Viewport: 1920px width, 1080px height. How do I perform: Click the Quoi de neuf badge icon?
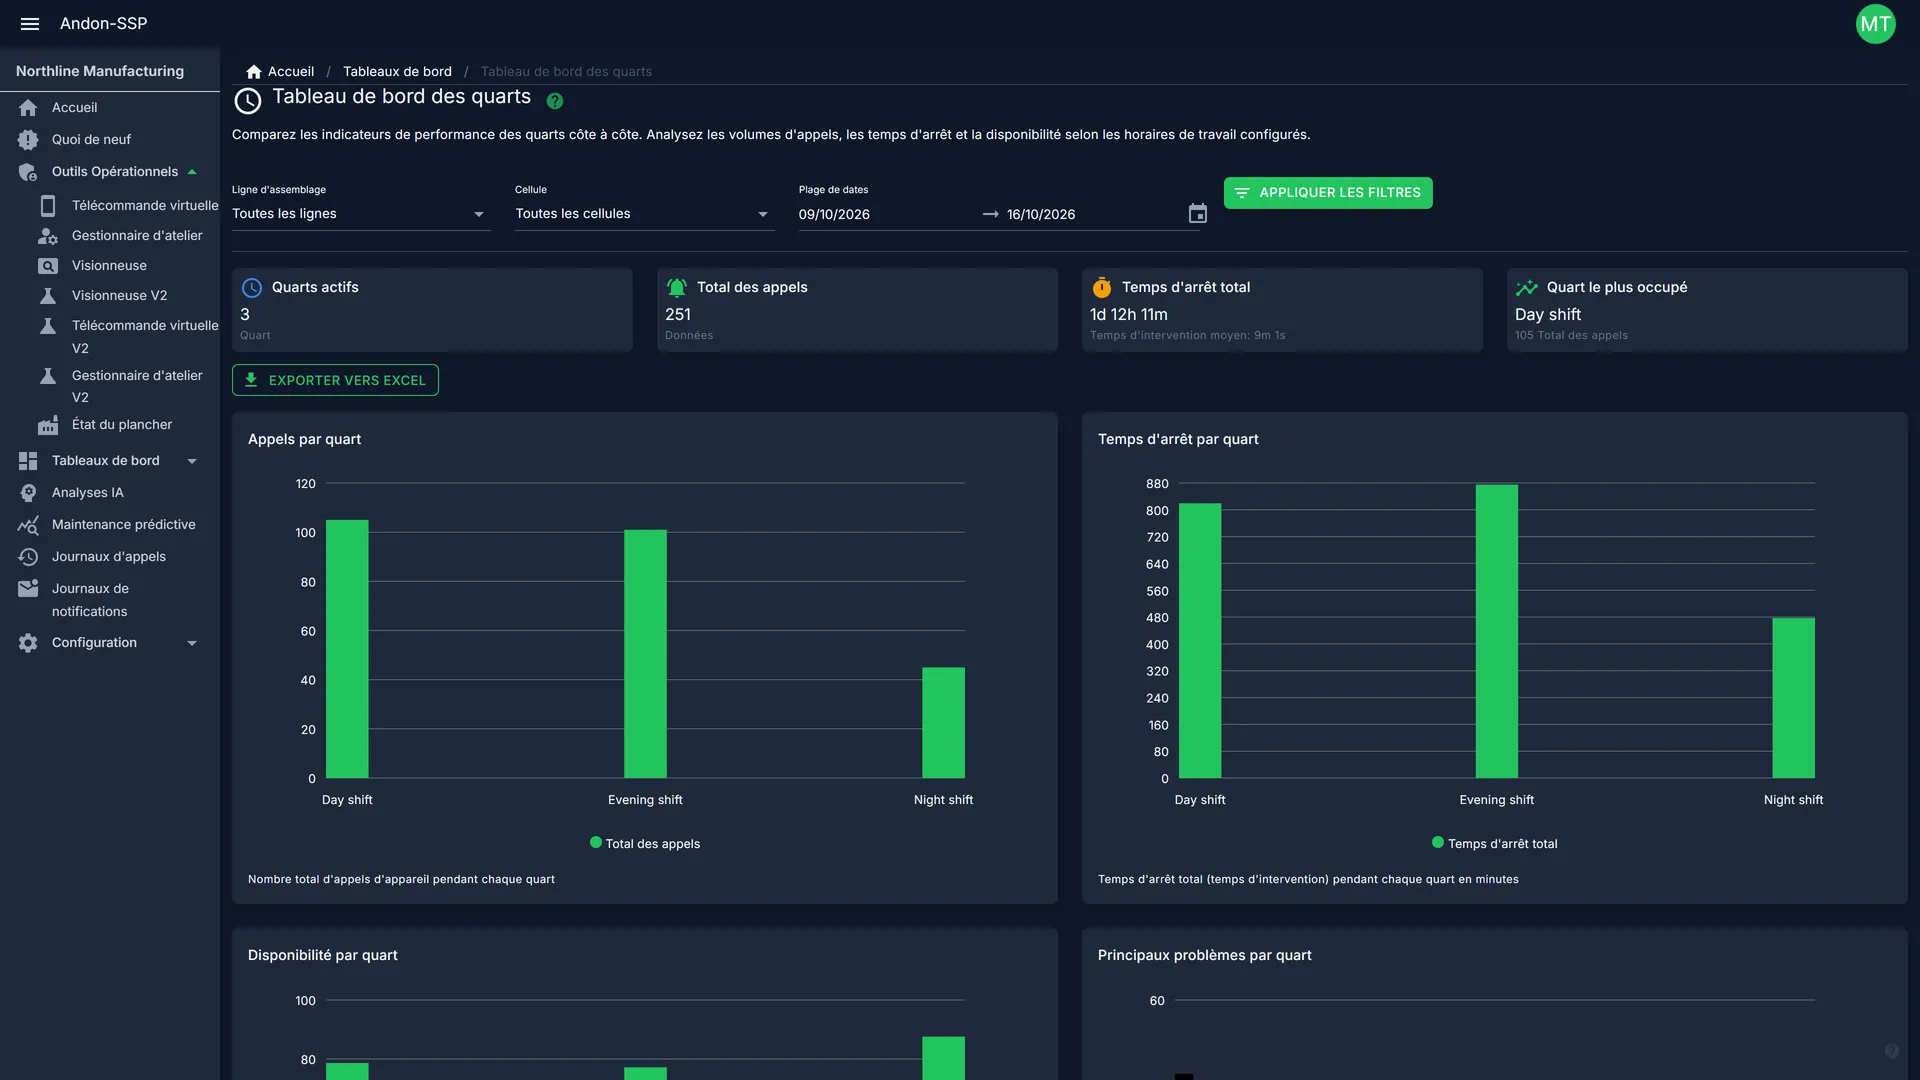[x=28, y=139]
